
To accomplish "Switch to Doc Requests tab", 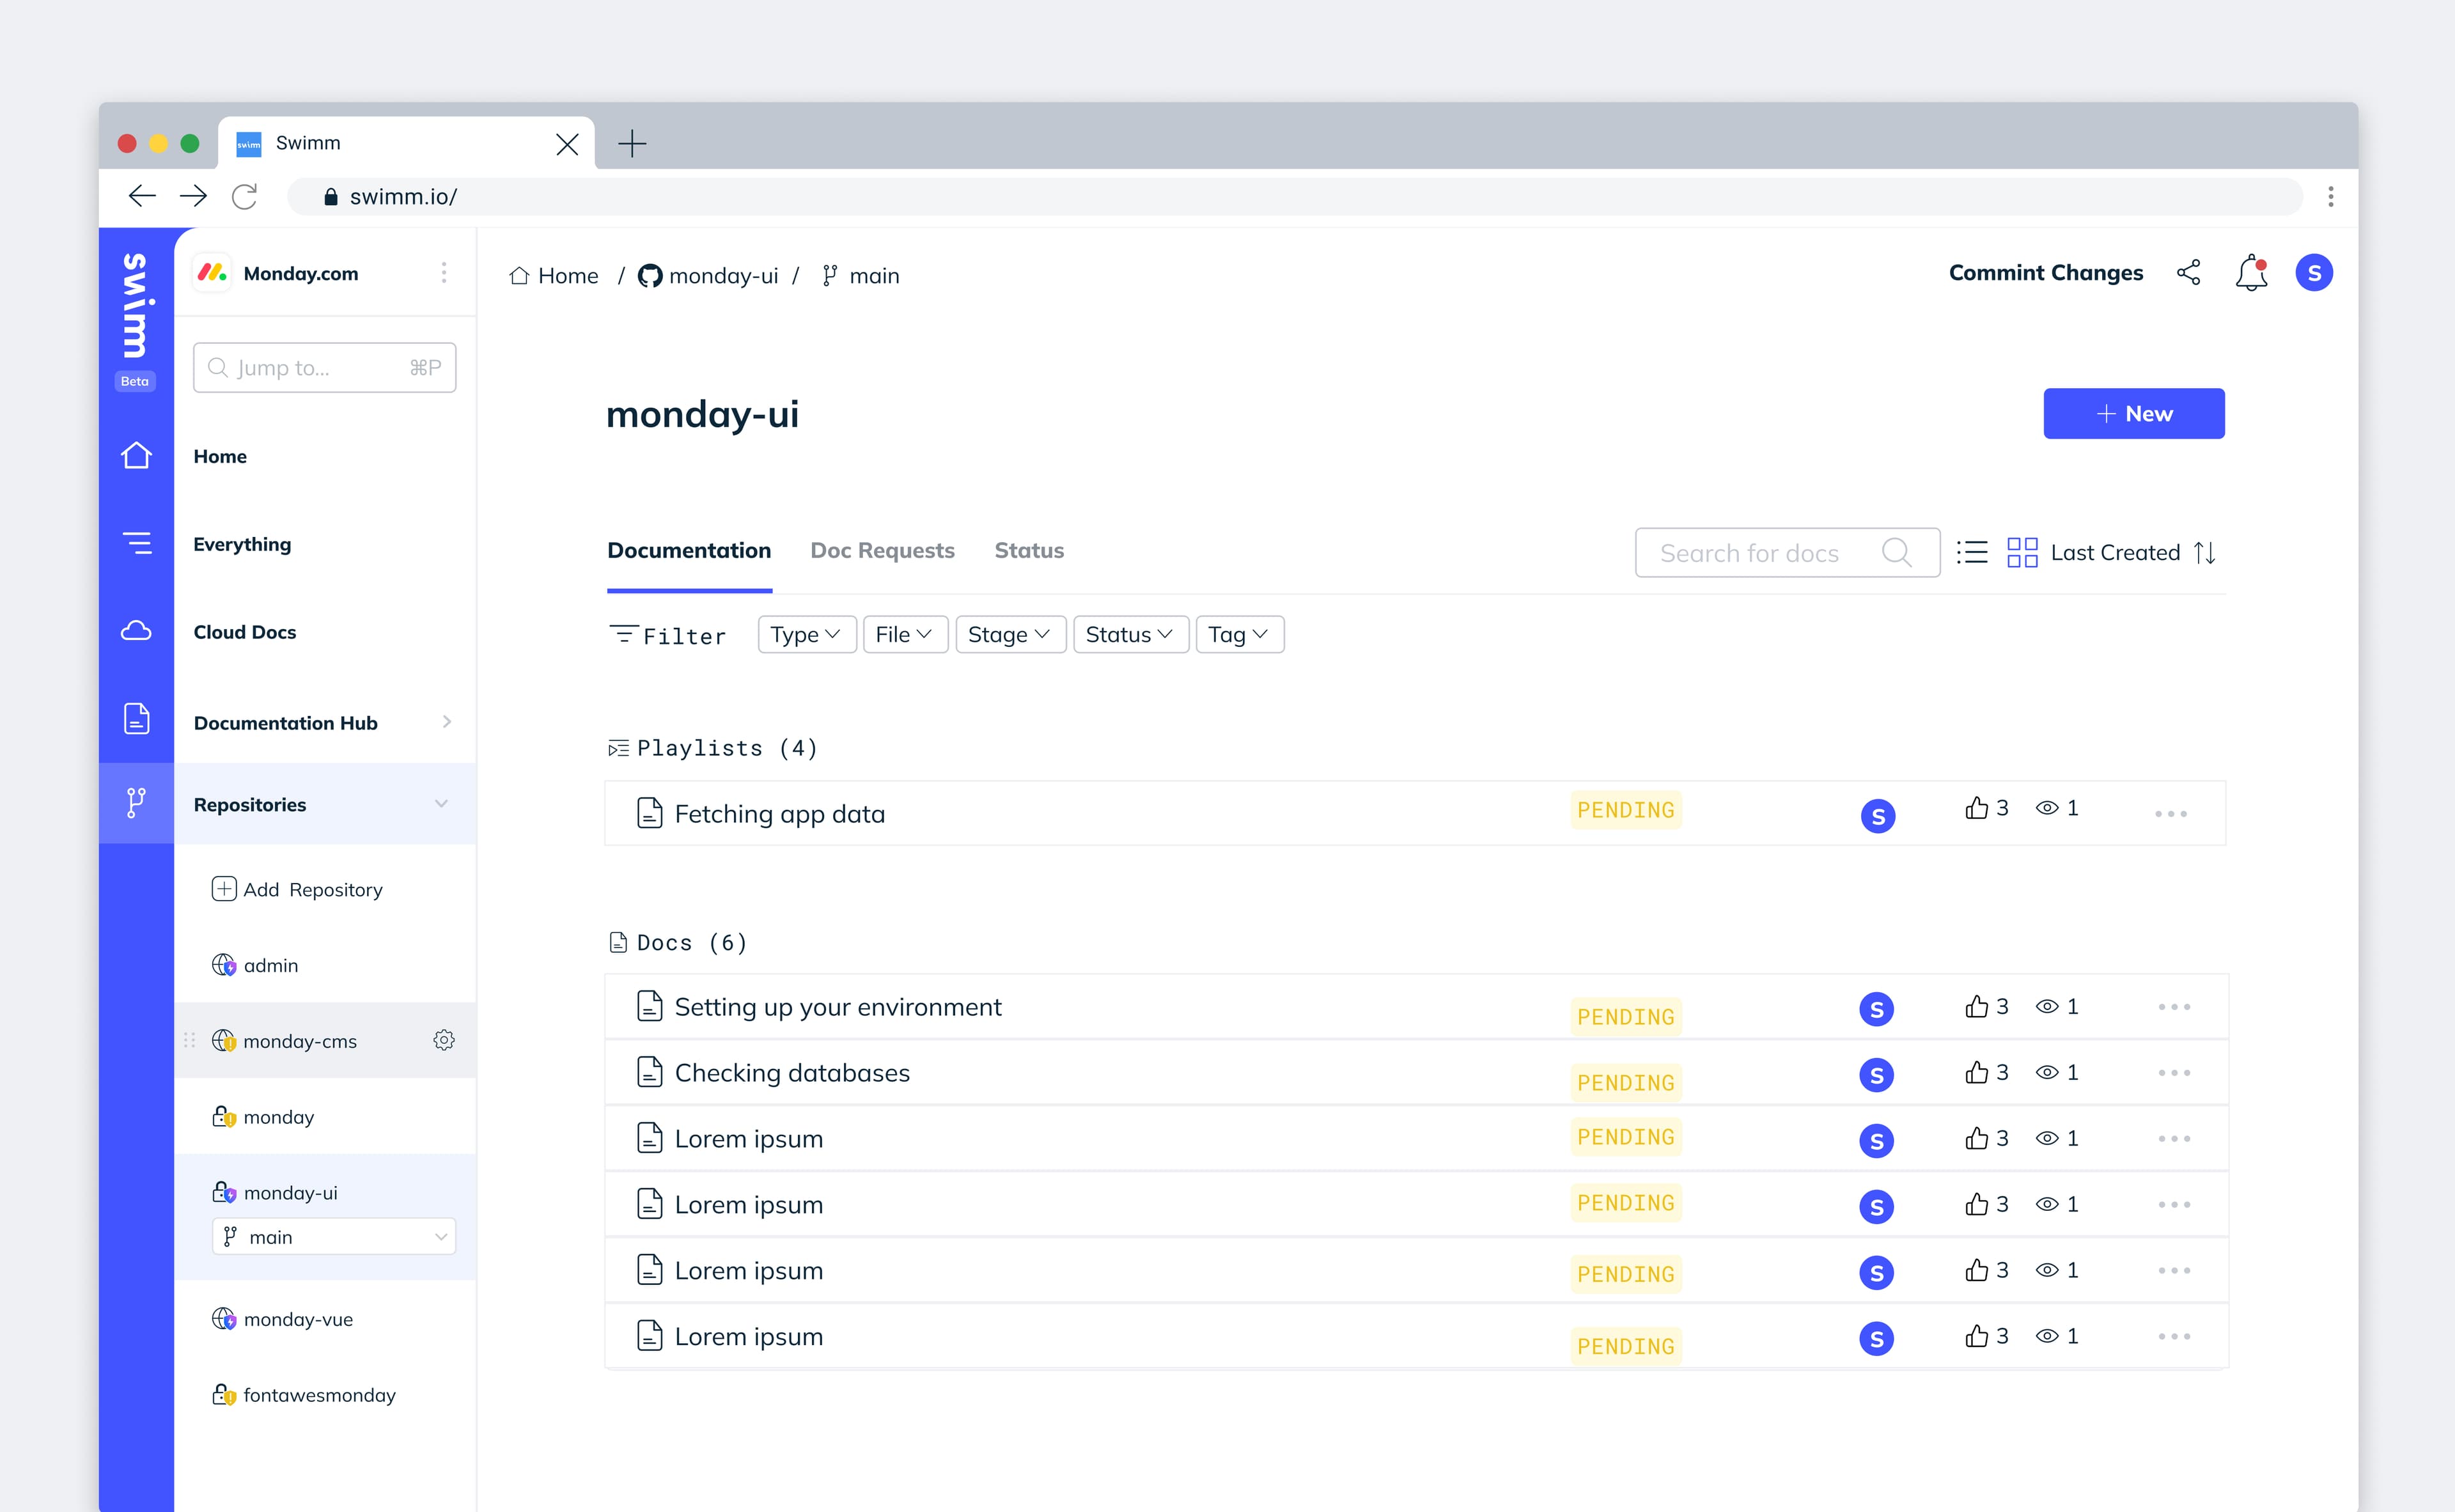I will tap(882, 550).
